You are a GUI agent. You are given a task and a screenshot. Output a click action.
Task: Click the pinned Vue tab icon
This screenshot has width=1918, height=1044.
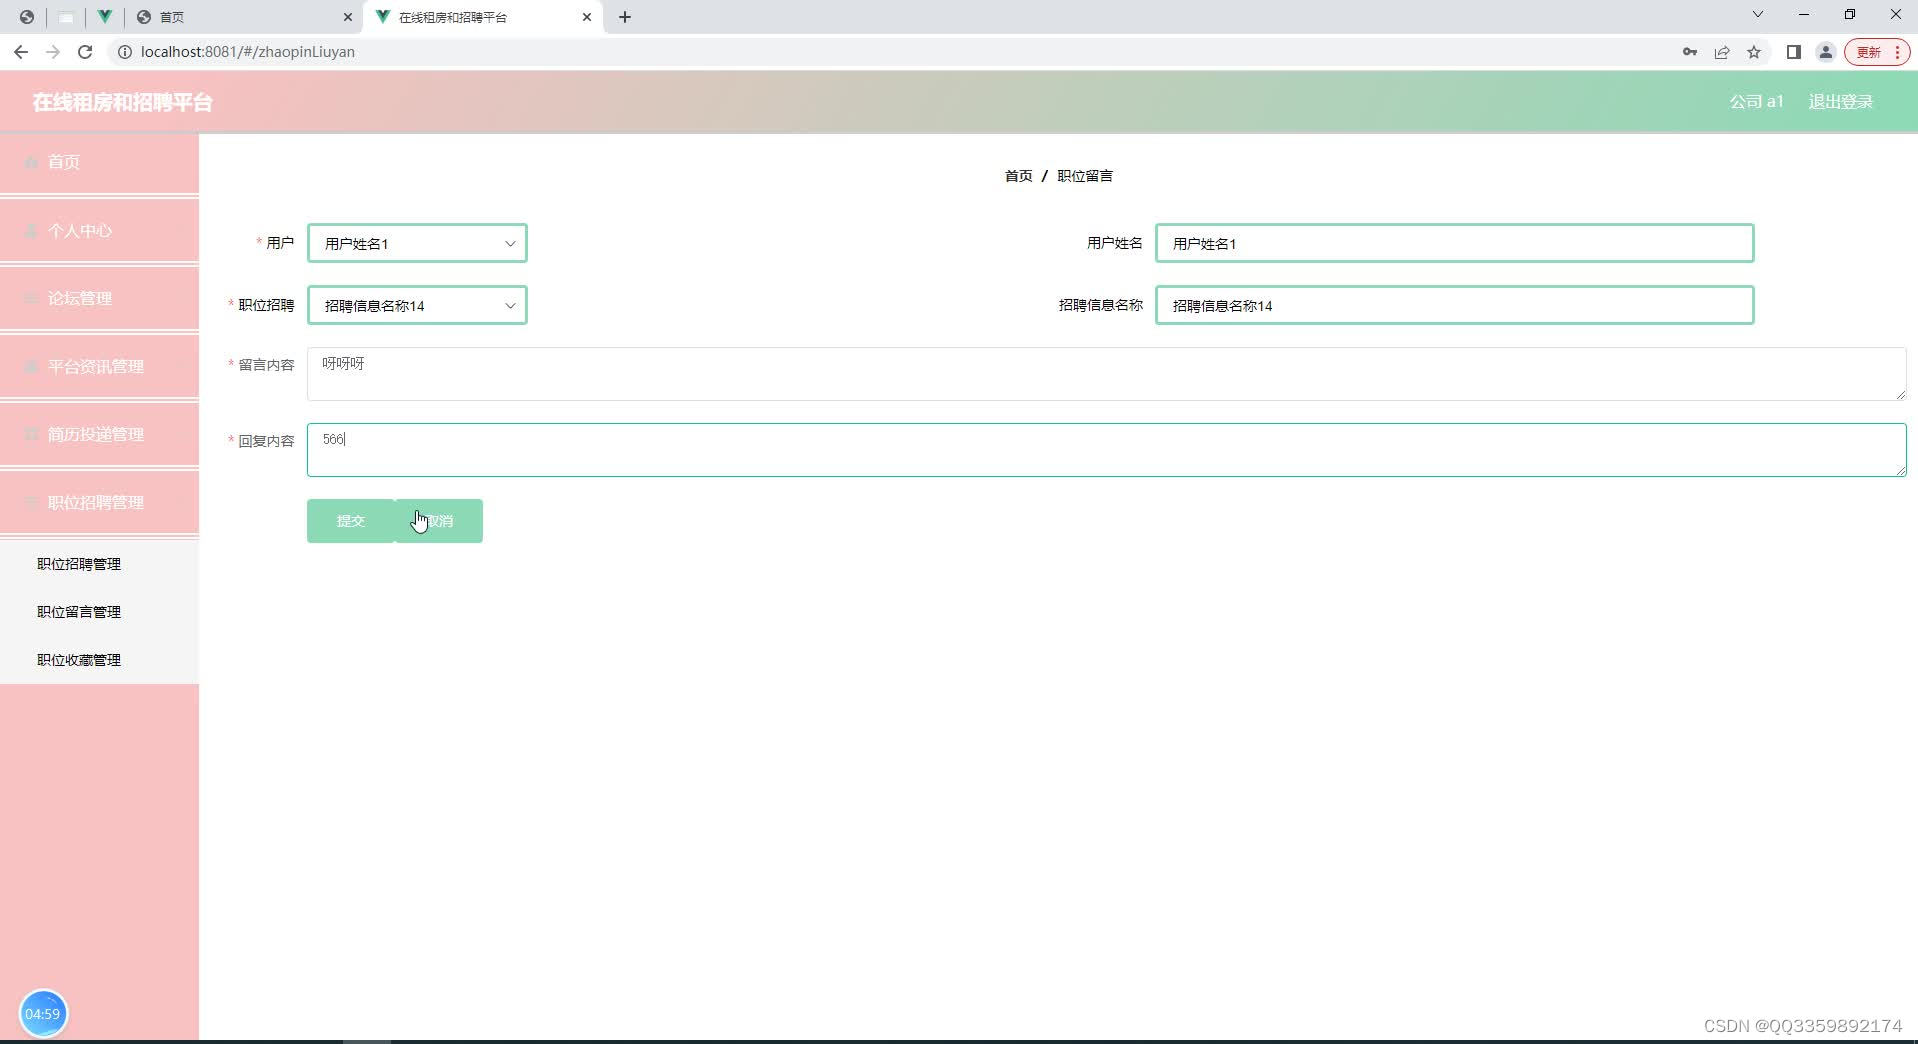[x=104, y=17]
